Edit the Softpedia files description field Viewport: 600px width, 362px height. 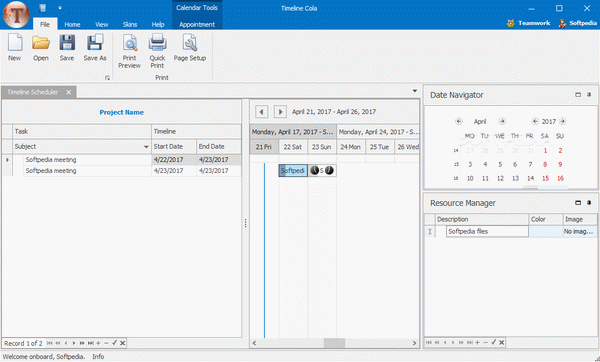pyautogui.click(x=487, y=232)
